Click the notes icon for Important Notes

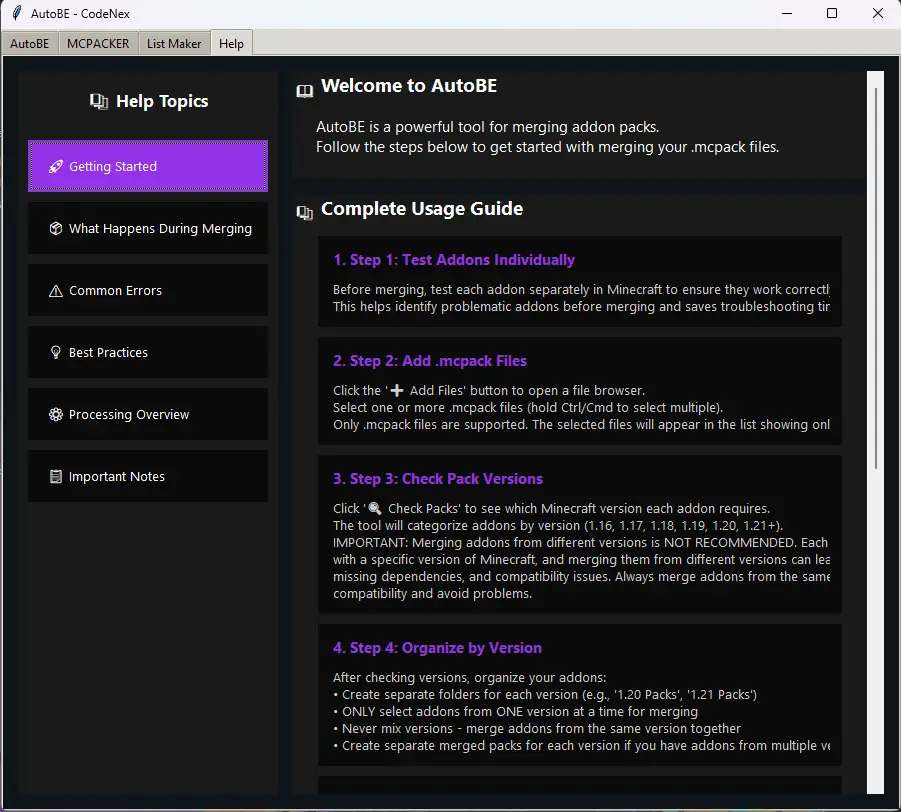[x=56, y=477]
